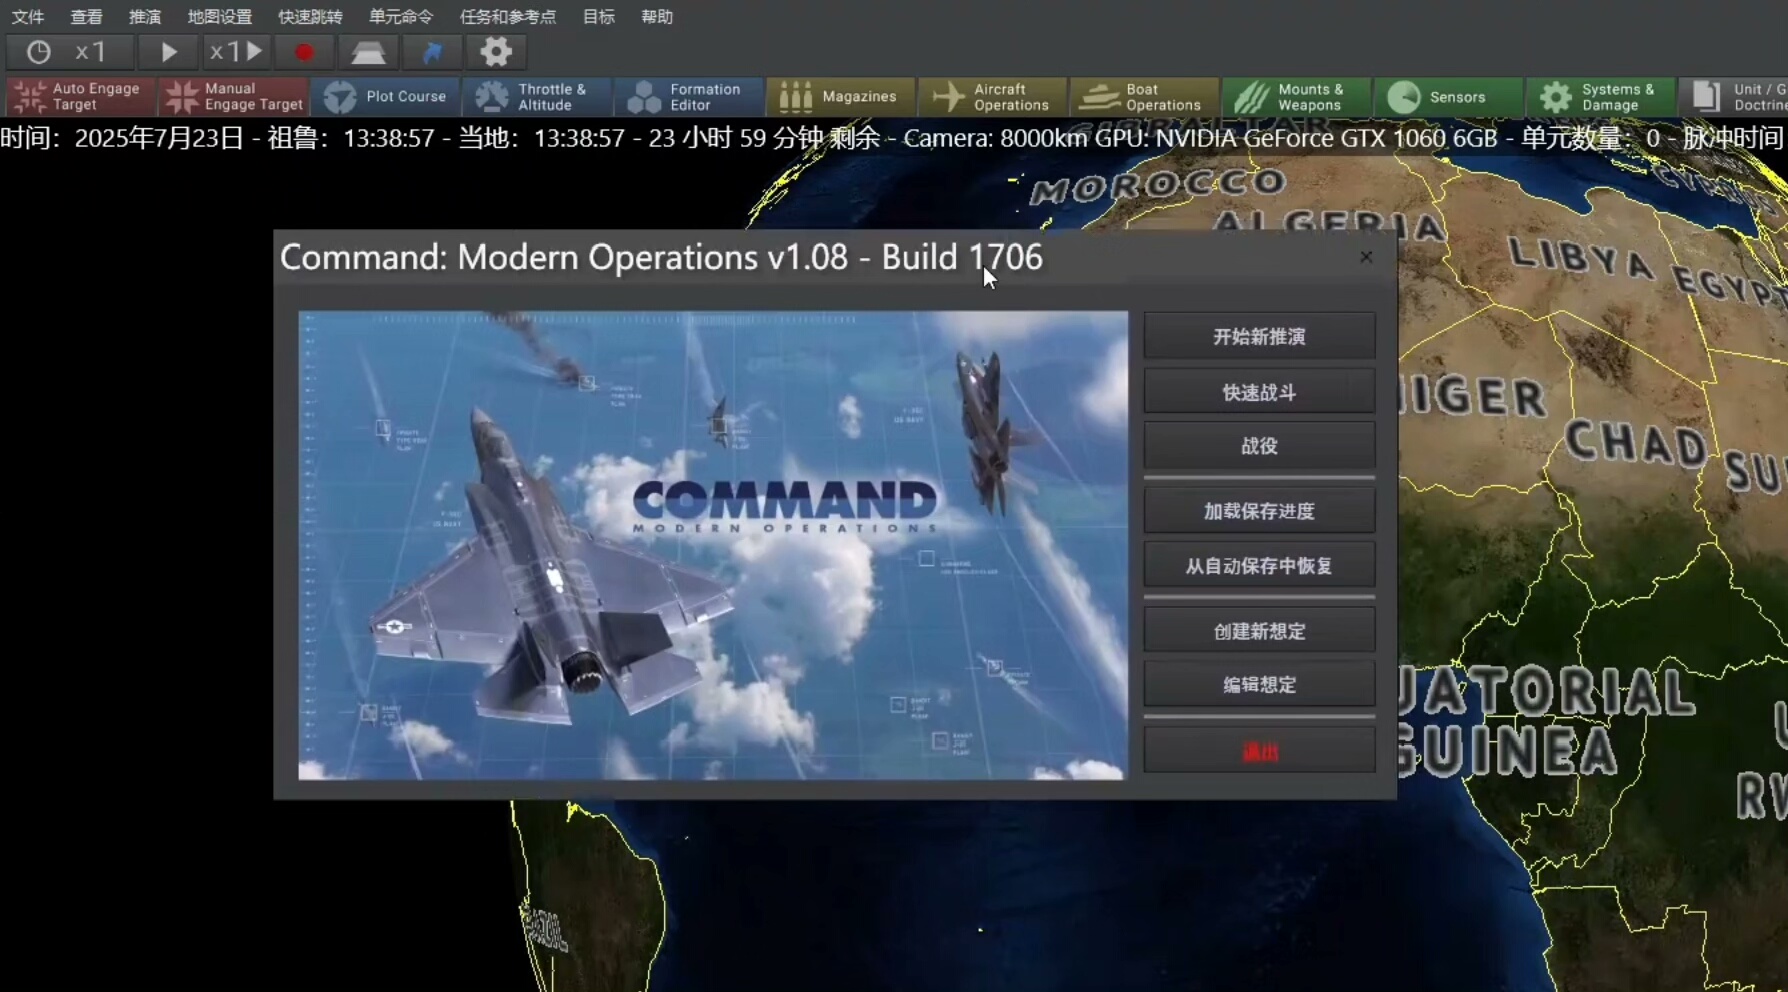This screenshot has width=1788, height=992.
Task: Open Boat Operations
Action: [1145, 97]
